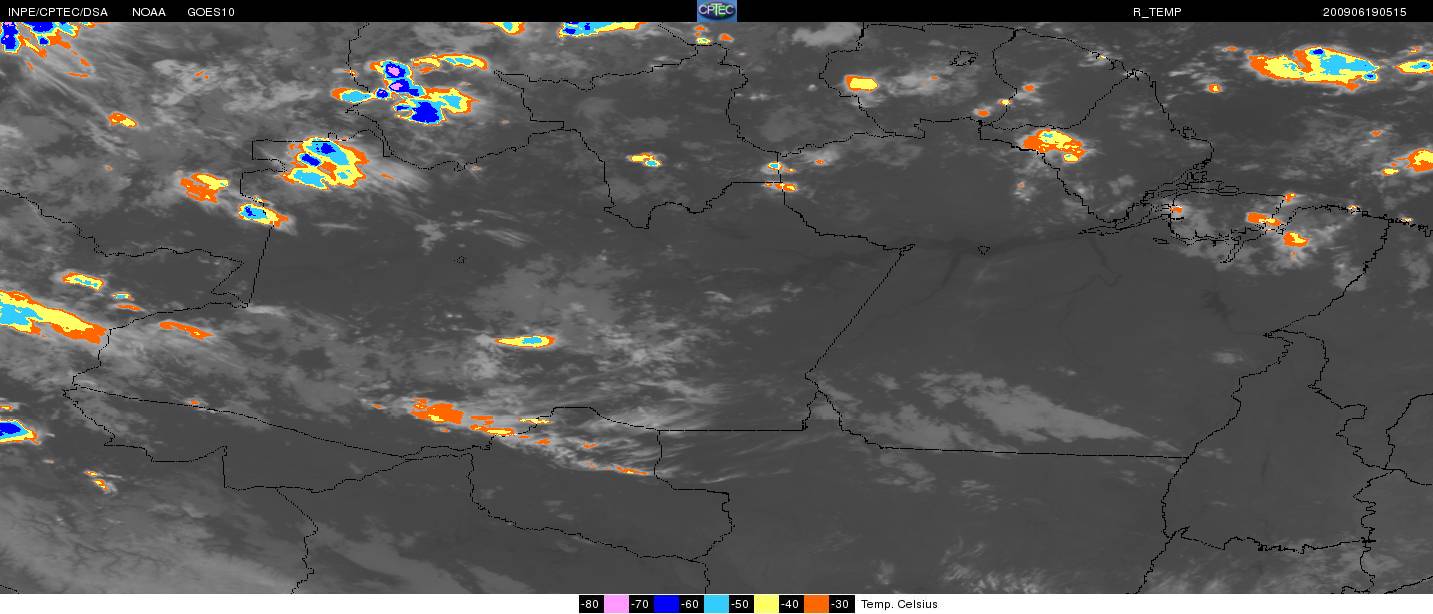Select the orange legend color swatch
1433x614 pixels.
pos(816,604)
